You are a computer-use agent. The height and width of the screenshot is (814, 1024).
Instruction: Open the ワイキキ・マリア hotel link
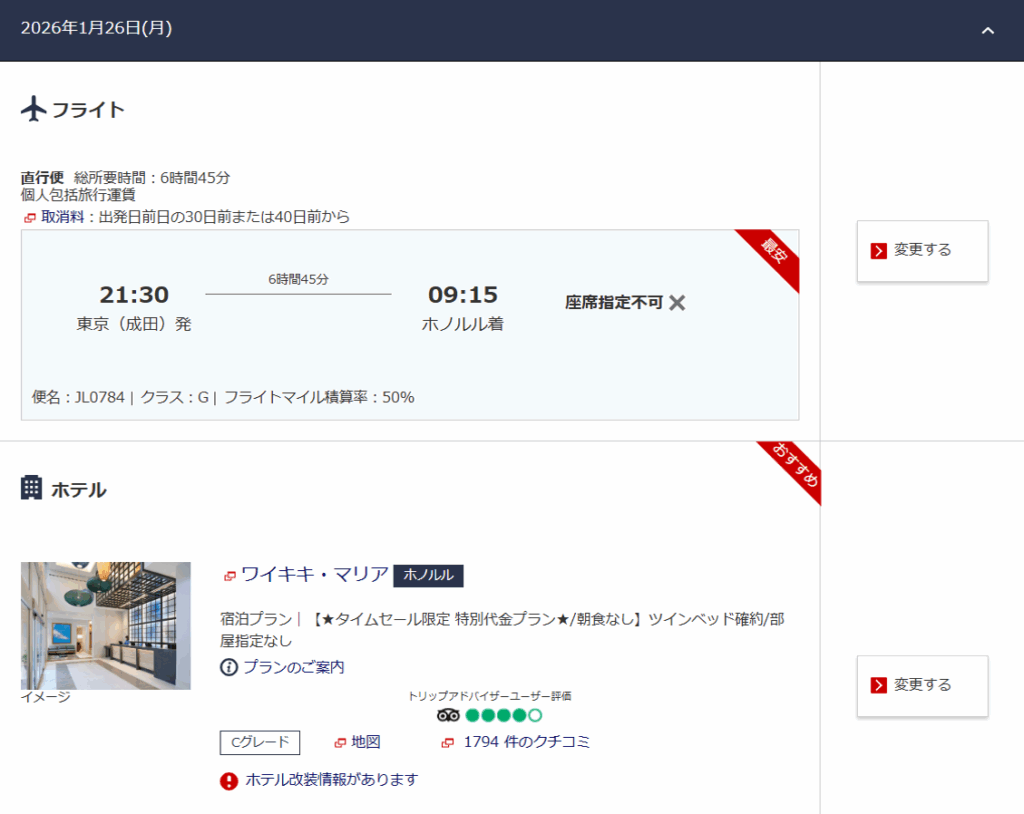tap(314, 575)
